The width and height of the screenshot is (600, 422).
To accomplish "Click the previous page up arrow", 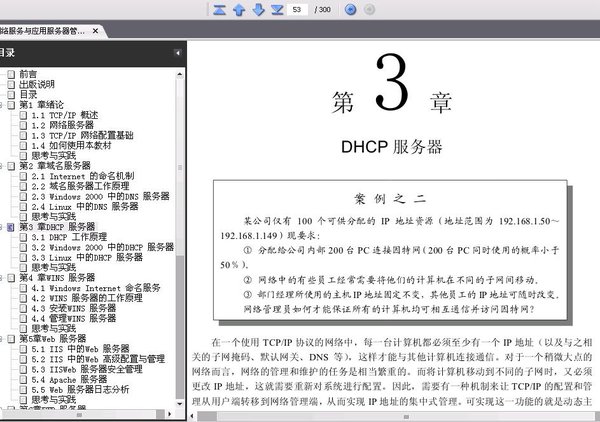I will [239, 10].
